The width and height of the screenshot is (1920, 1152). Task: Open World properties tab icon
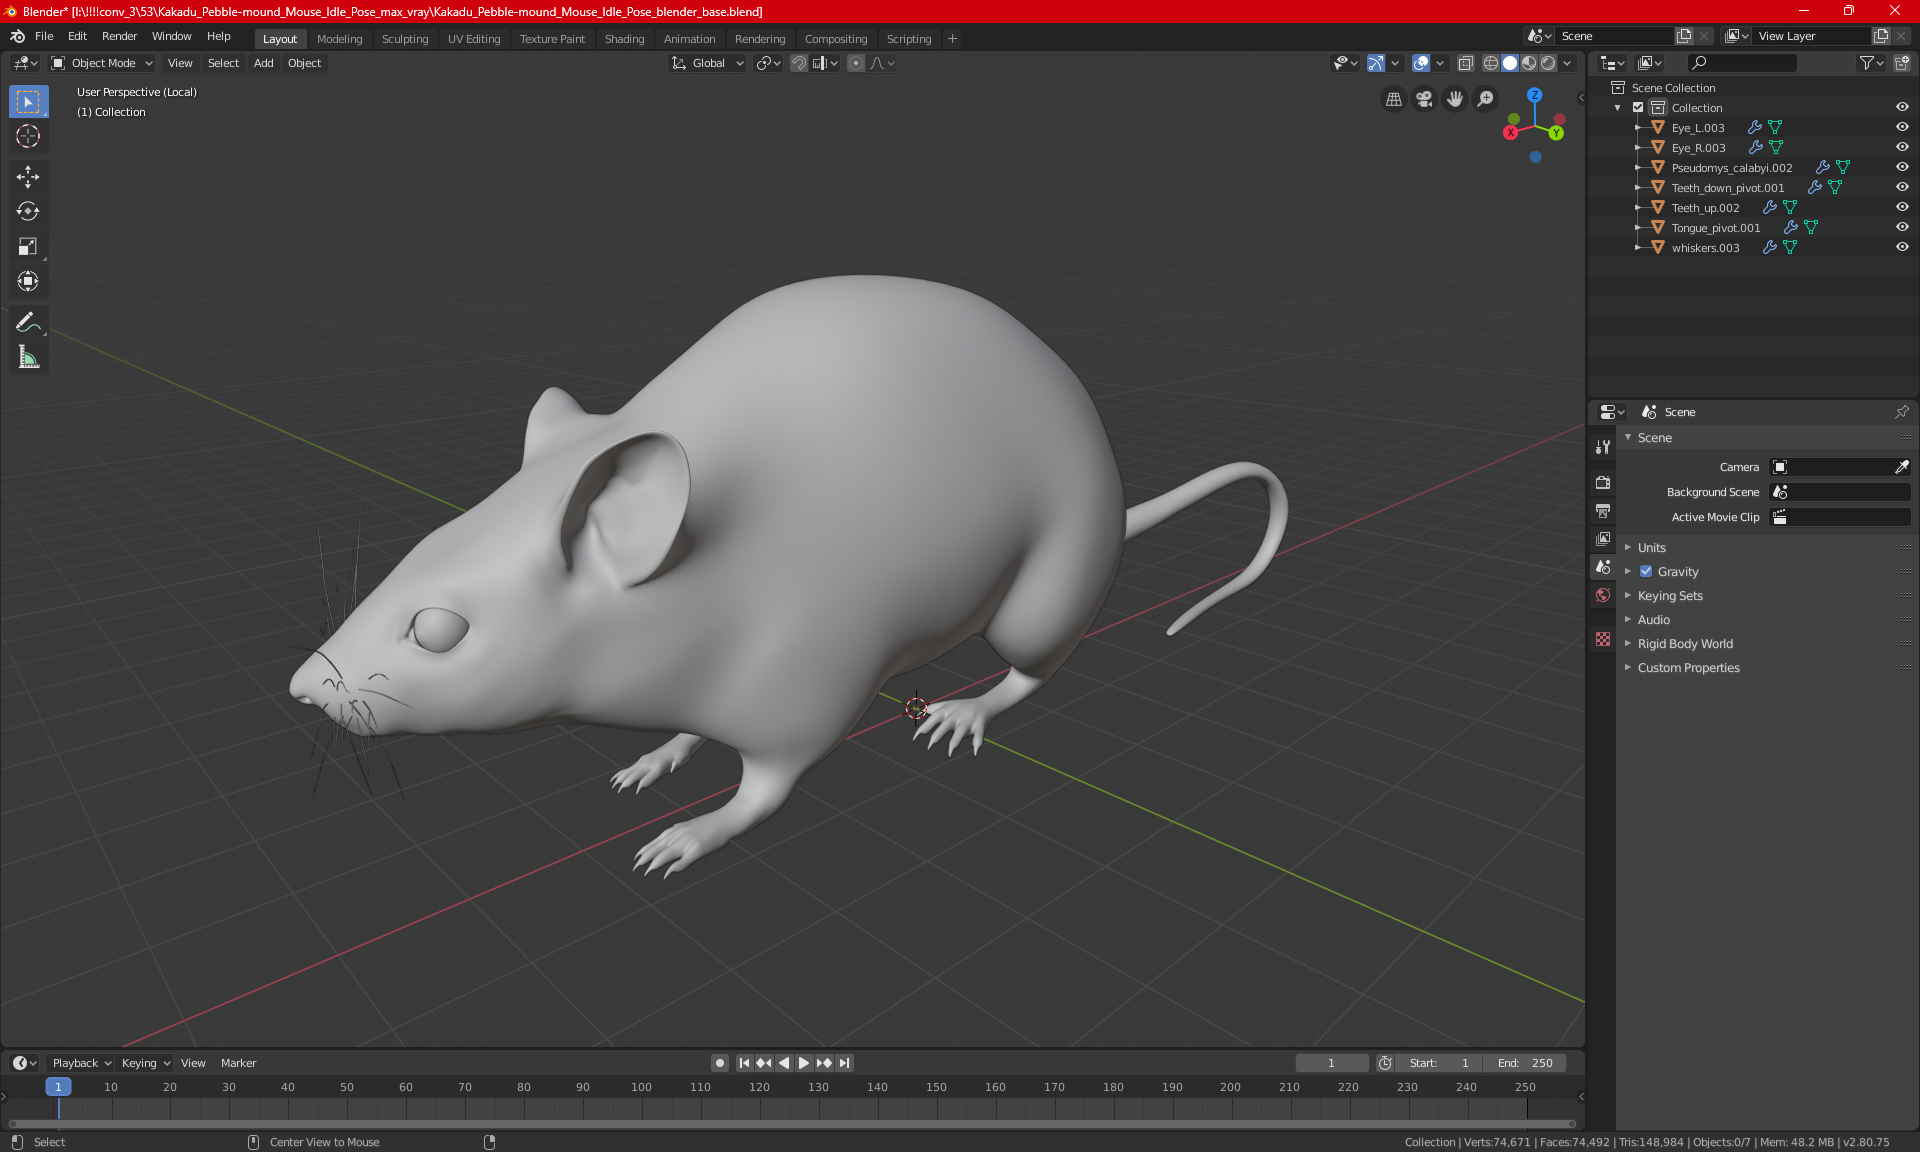coord(1603,595)
